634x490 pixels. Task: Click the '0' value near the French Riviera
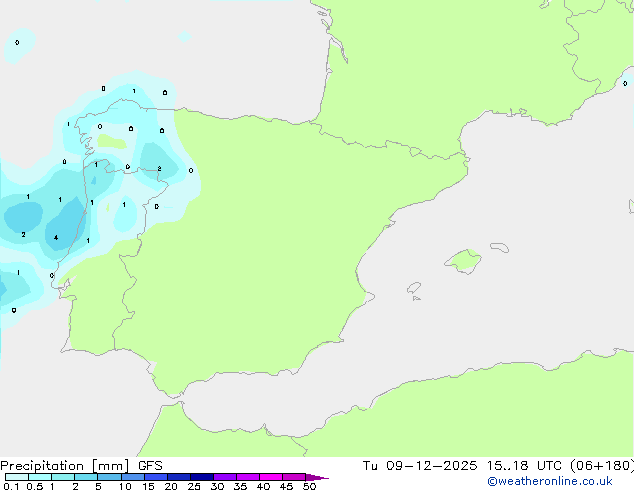(x=625, y=84)
